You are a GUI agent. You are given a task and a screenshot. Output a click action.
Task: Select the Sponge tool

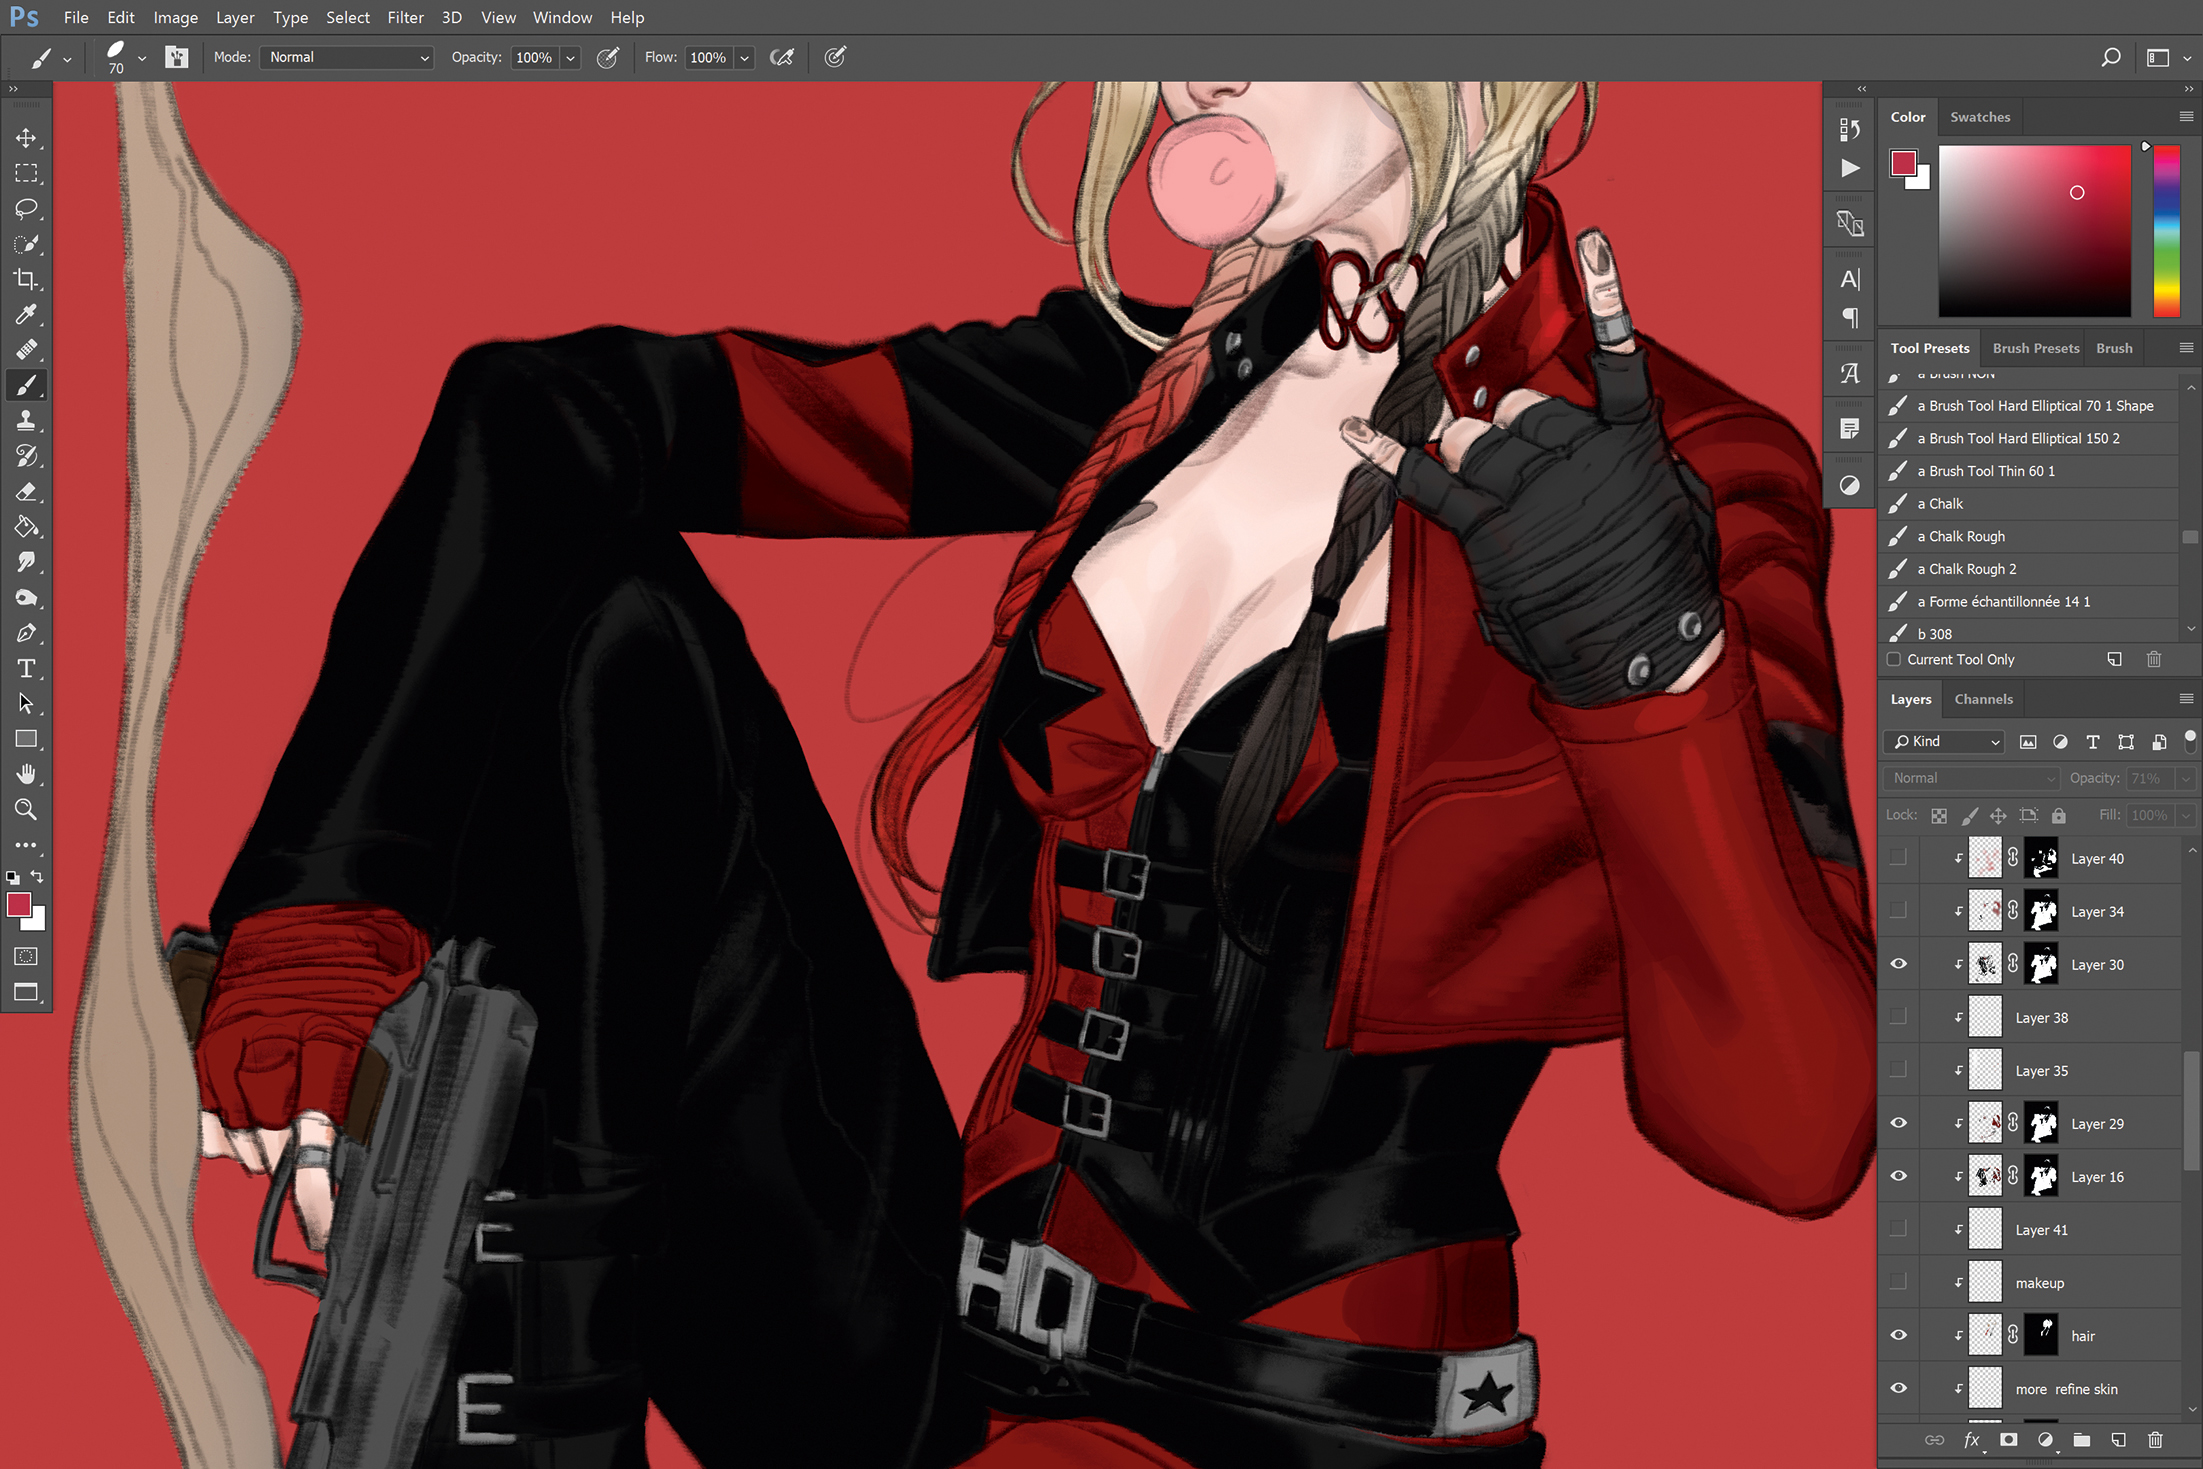click(x=26, y=598)
